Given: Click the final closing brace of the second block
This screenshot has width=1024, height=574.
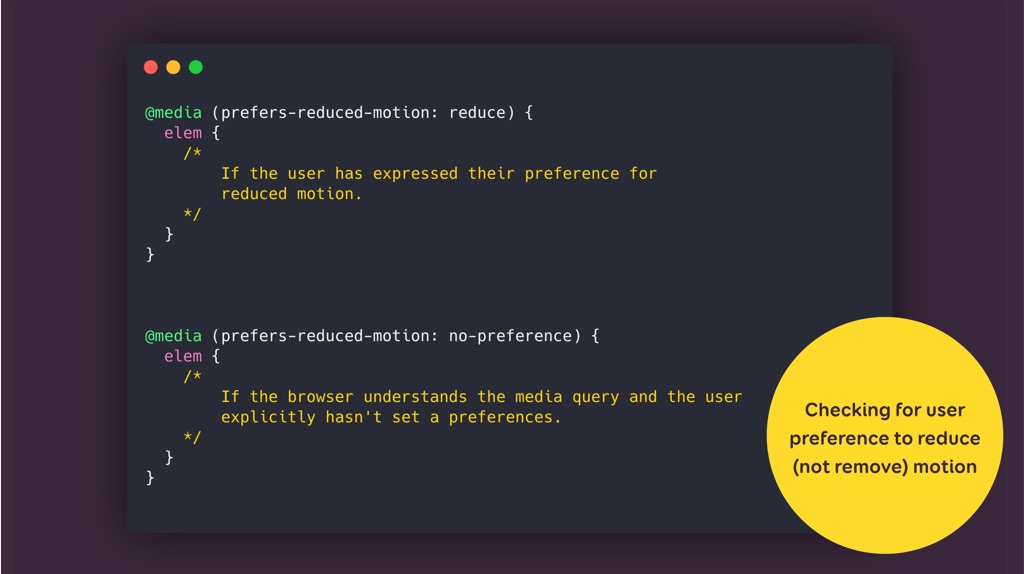Looking at the screenshot, I should (x=151, y=478).
